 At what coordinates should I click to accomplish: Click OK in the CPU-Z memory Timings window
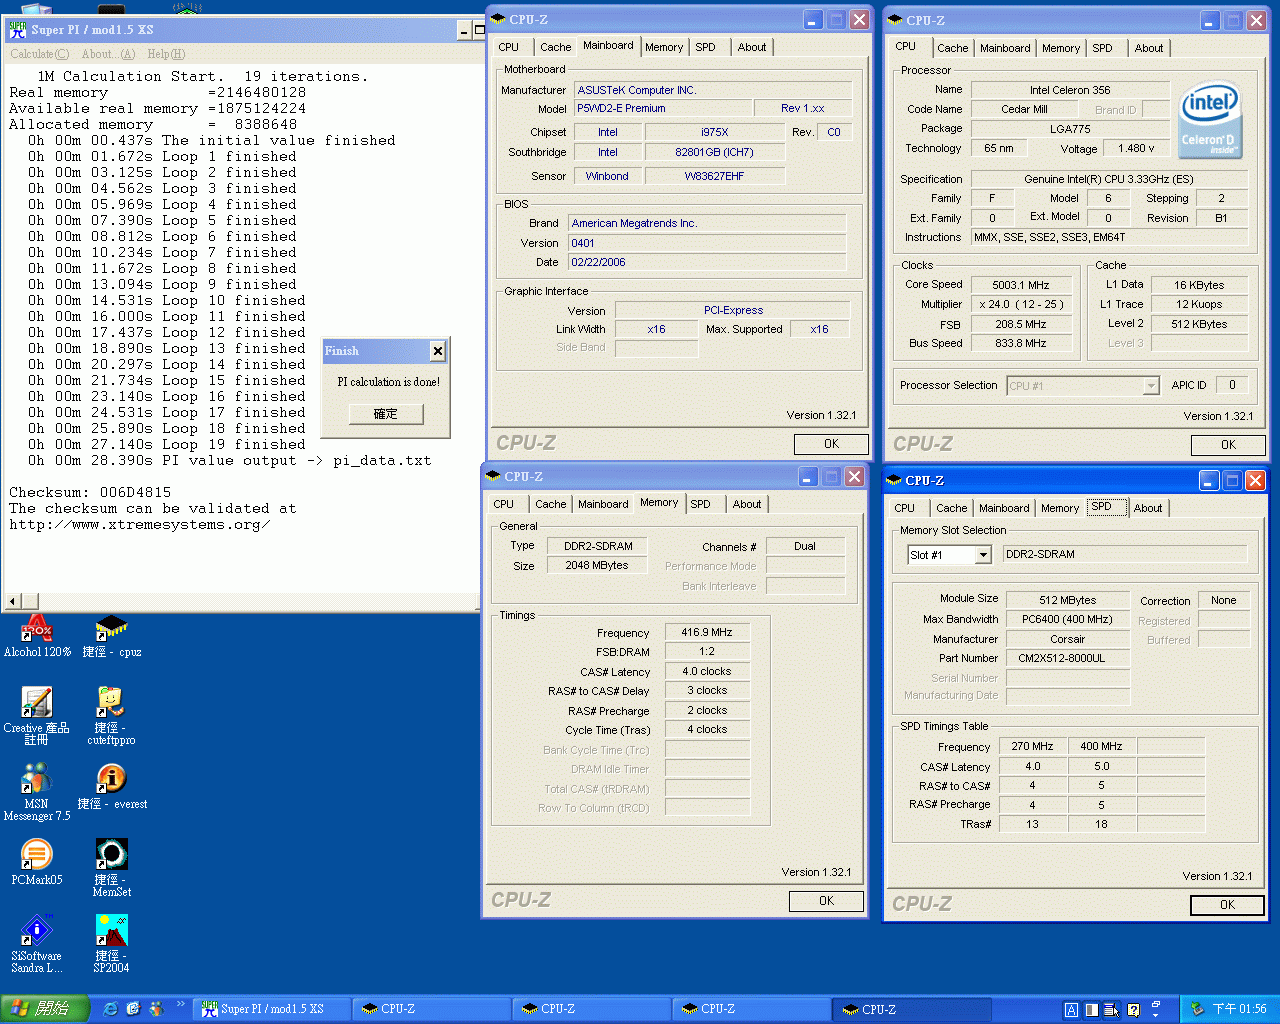point(826,901)
